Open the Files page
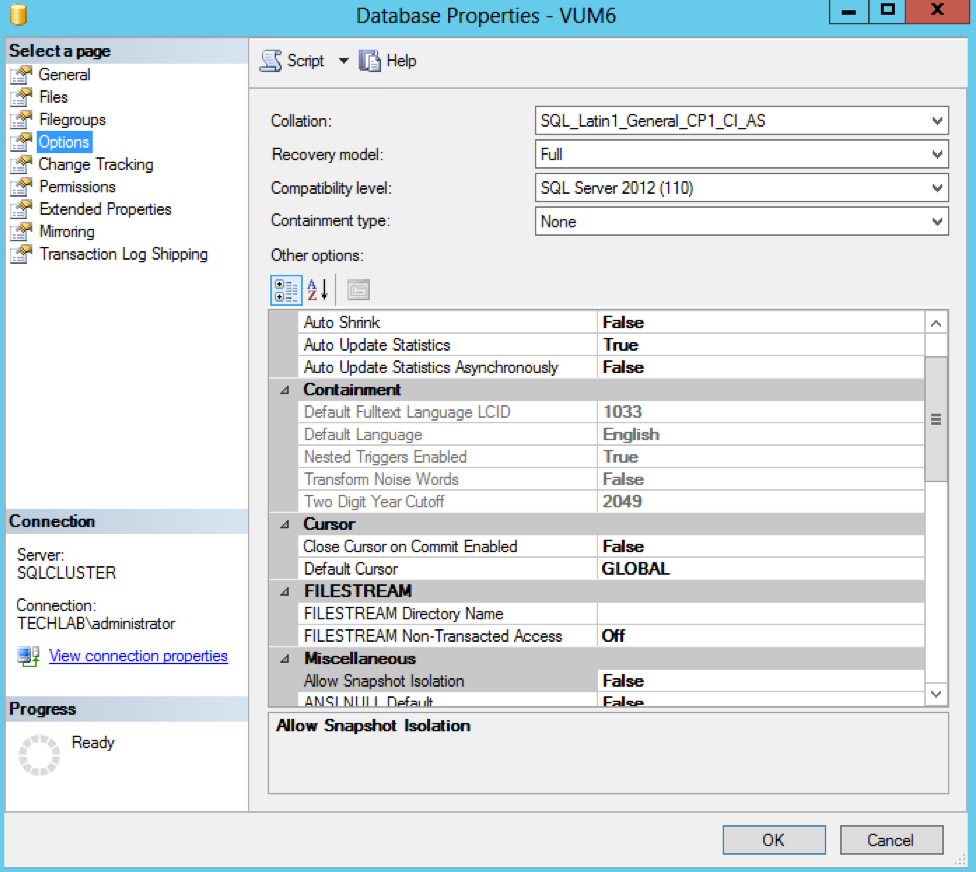This screenshot has width=976, height=872. [x=54, y=97]
